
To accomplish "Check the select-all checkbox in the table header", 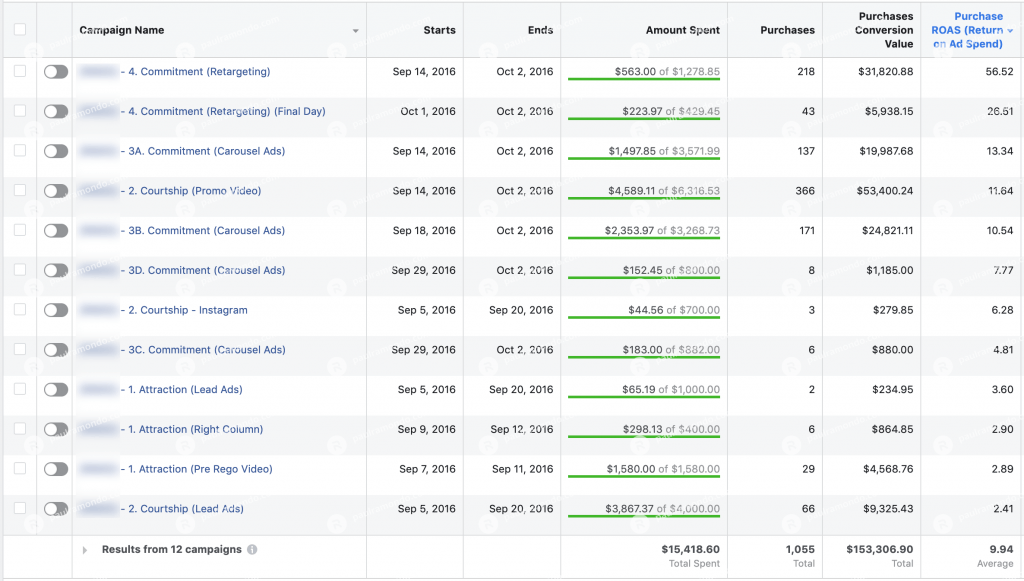I will point(18,30).
